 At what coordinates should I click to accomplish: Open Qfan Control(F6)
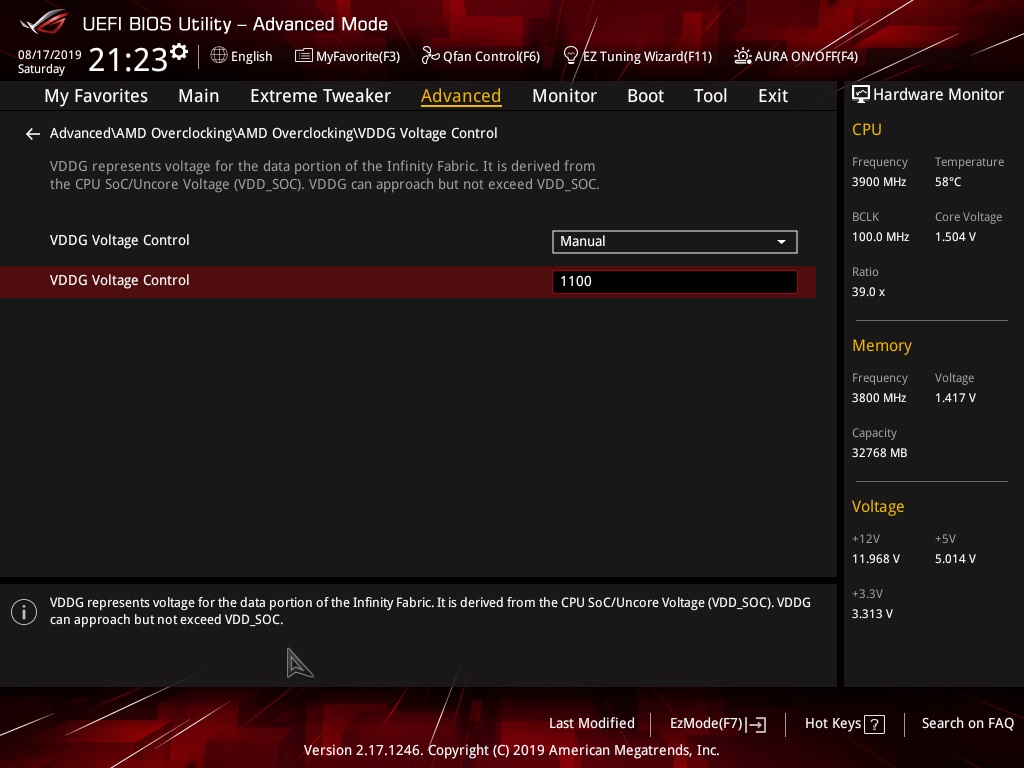(481, 56)
